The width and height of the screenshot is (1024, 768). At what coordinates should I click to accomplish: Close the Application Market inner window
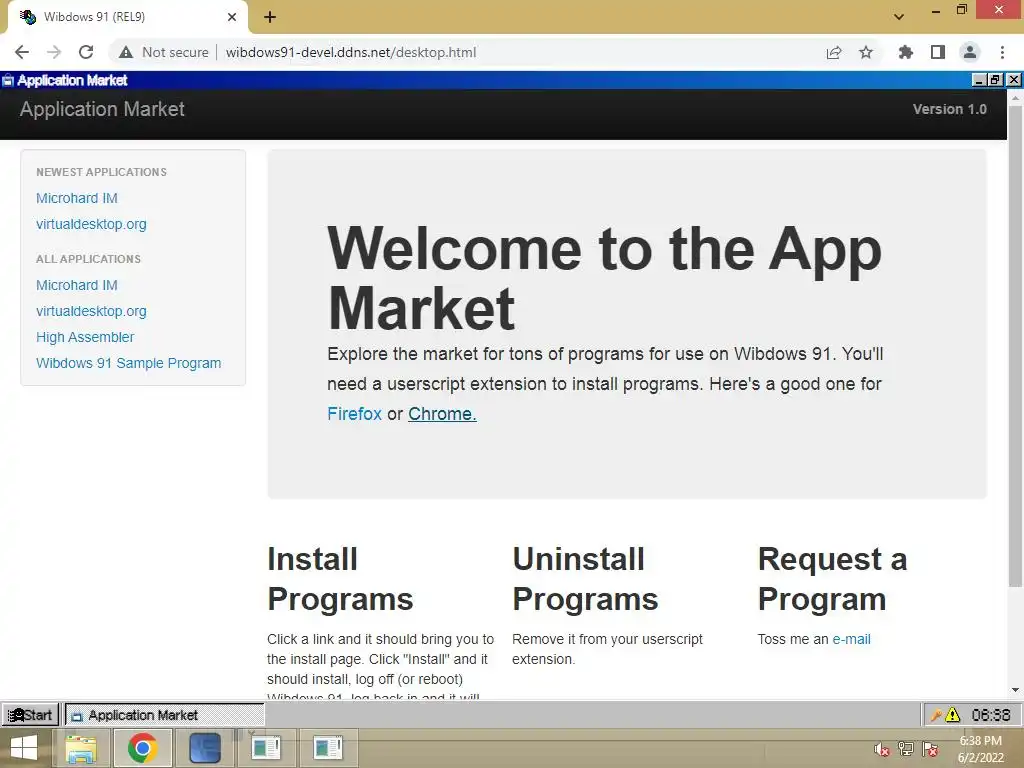(1014, 80)
